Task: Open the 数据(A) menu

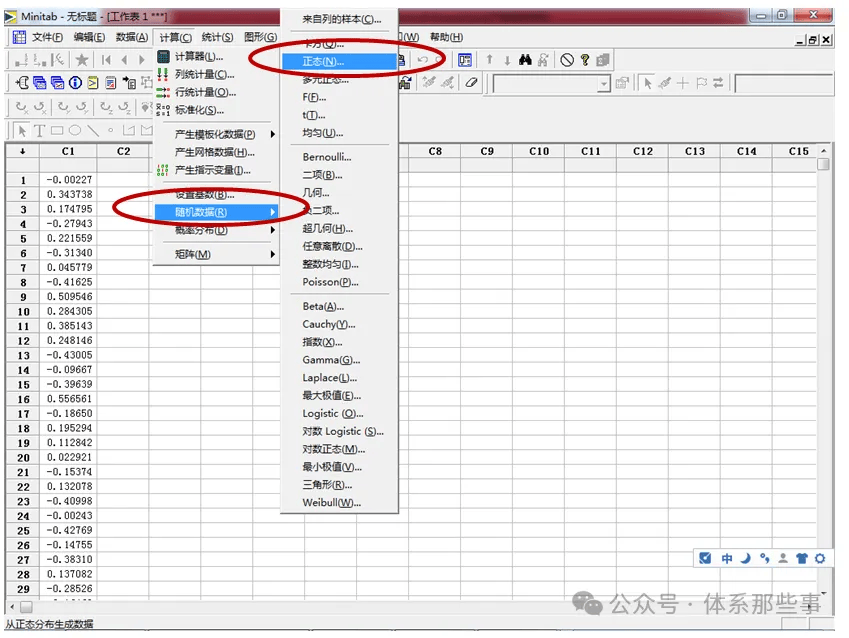Action: (x=132, y=37)
